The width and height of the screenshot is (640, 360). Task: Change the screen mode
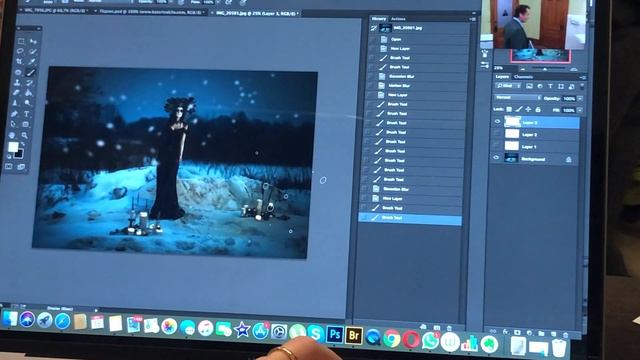(x=21, y=167)
